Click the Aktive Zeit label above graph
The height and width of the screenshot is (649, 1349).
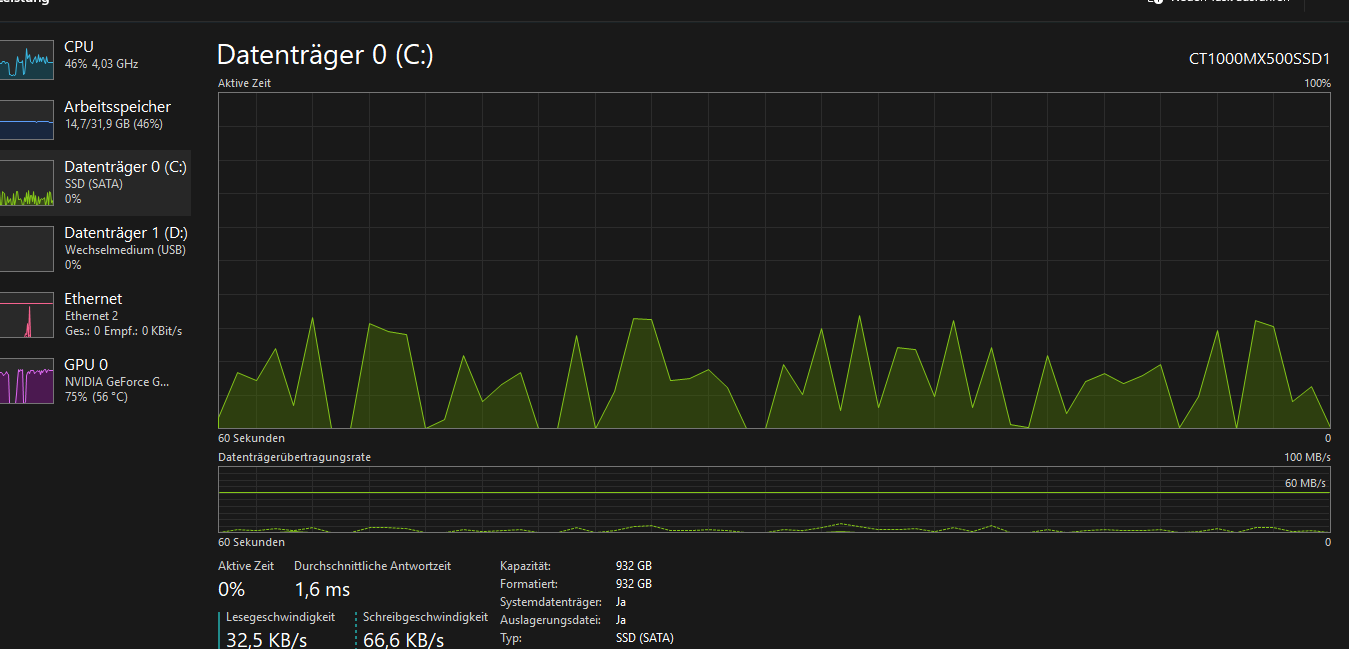pos(244,84)
